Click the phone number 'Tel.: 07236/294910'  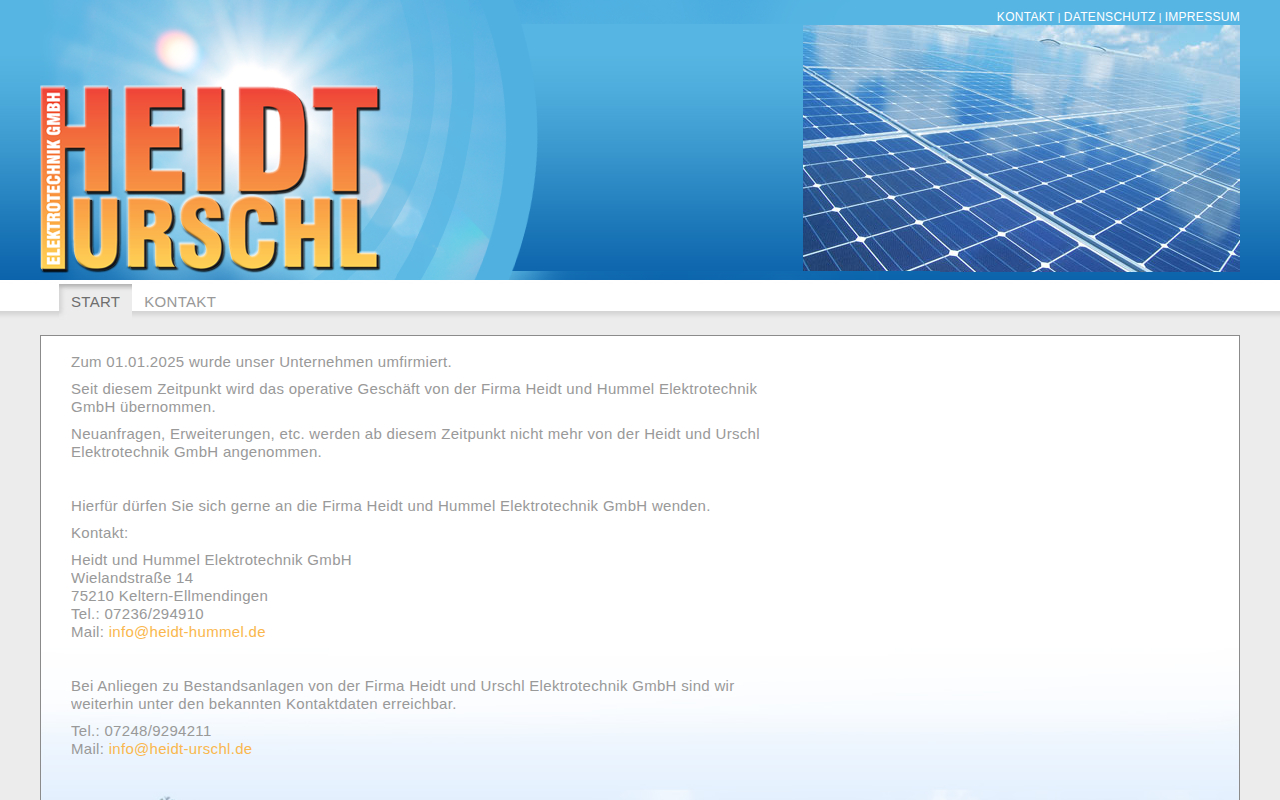coord(137,614)
